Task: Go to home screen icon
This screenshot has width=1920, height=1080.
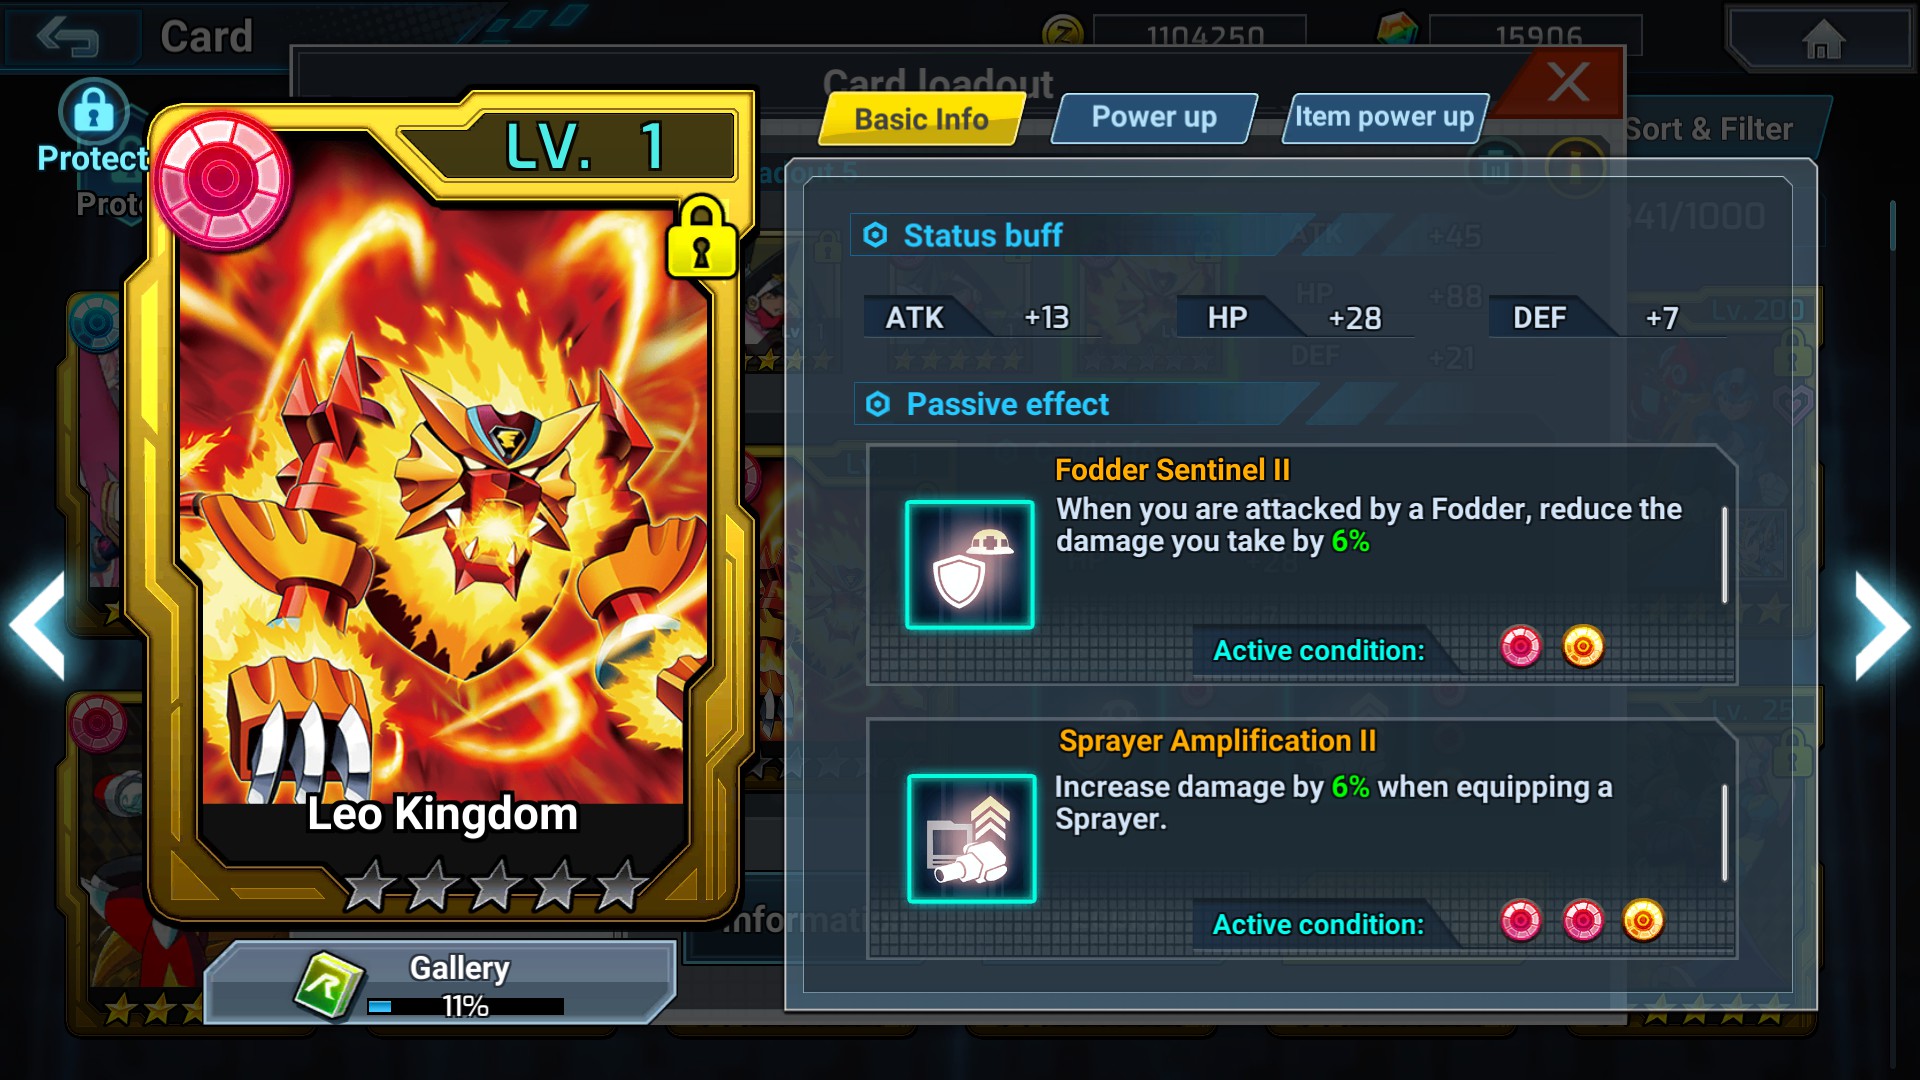Action: (1822, 40)
